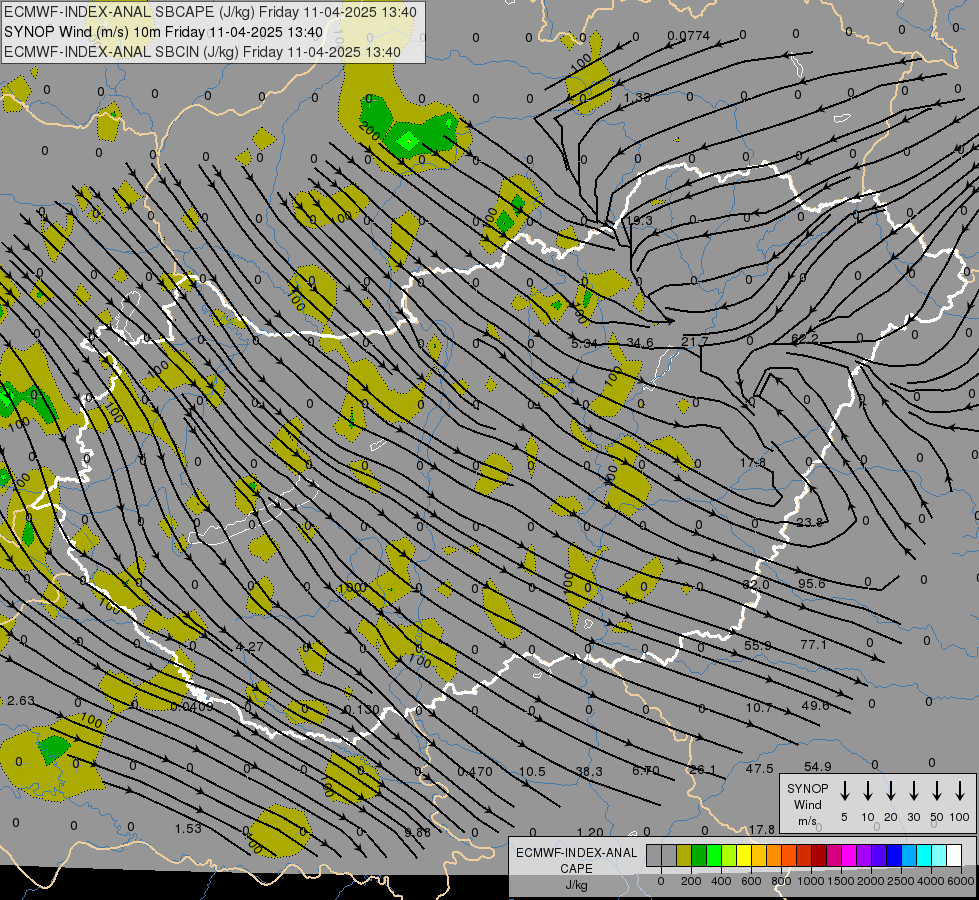Select the dark red 1000 J/kg legend swatch
Viewport: 979px width, 900px height.
pos(819,856)
